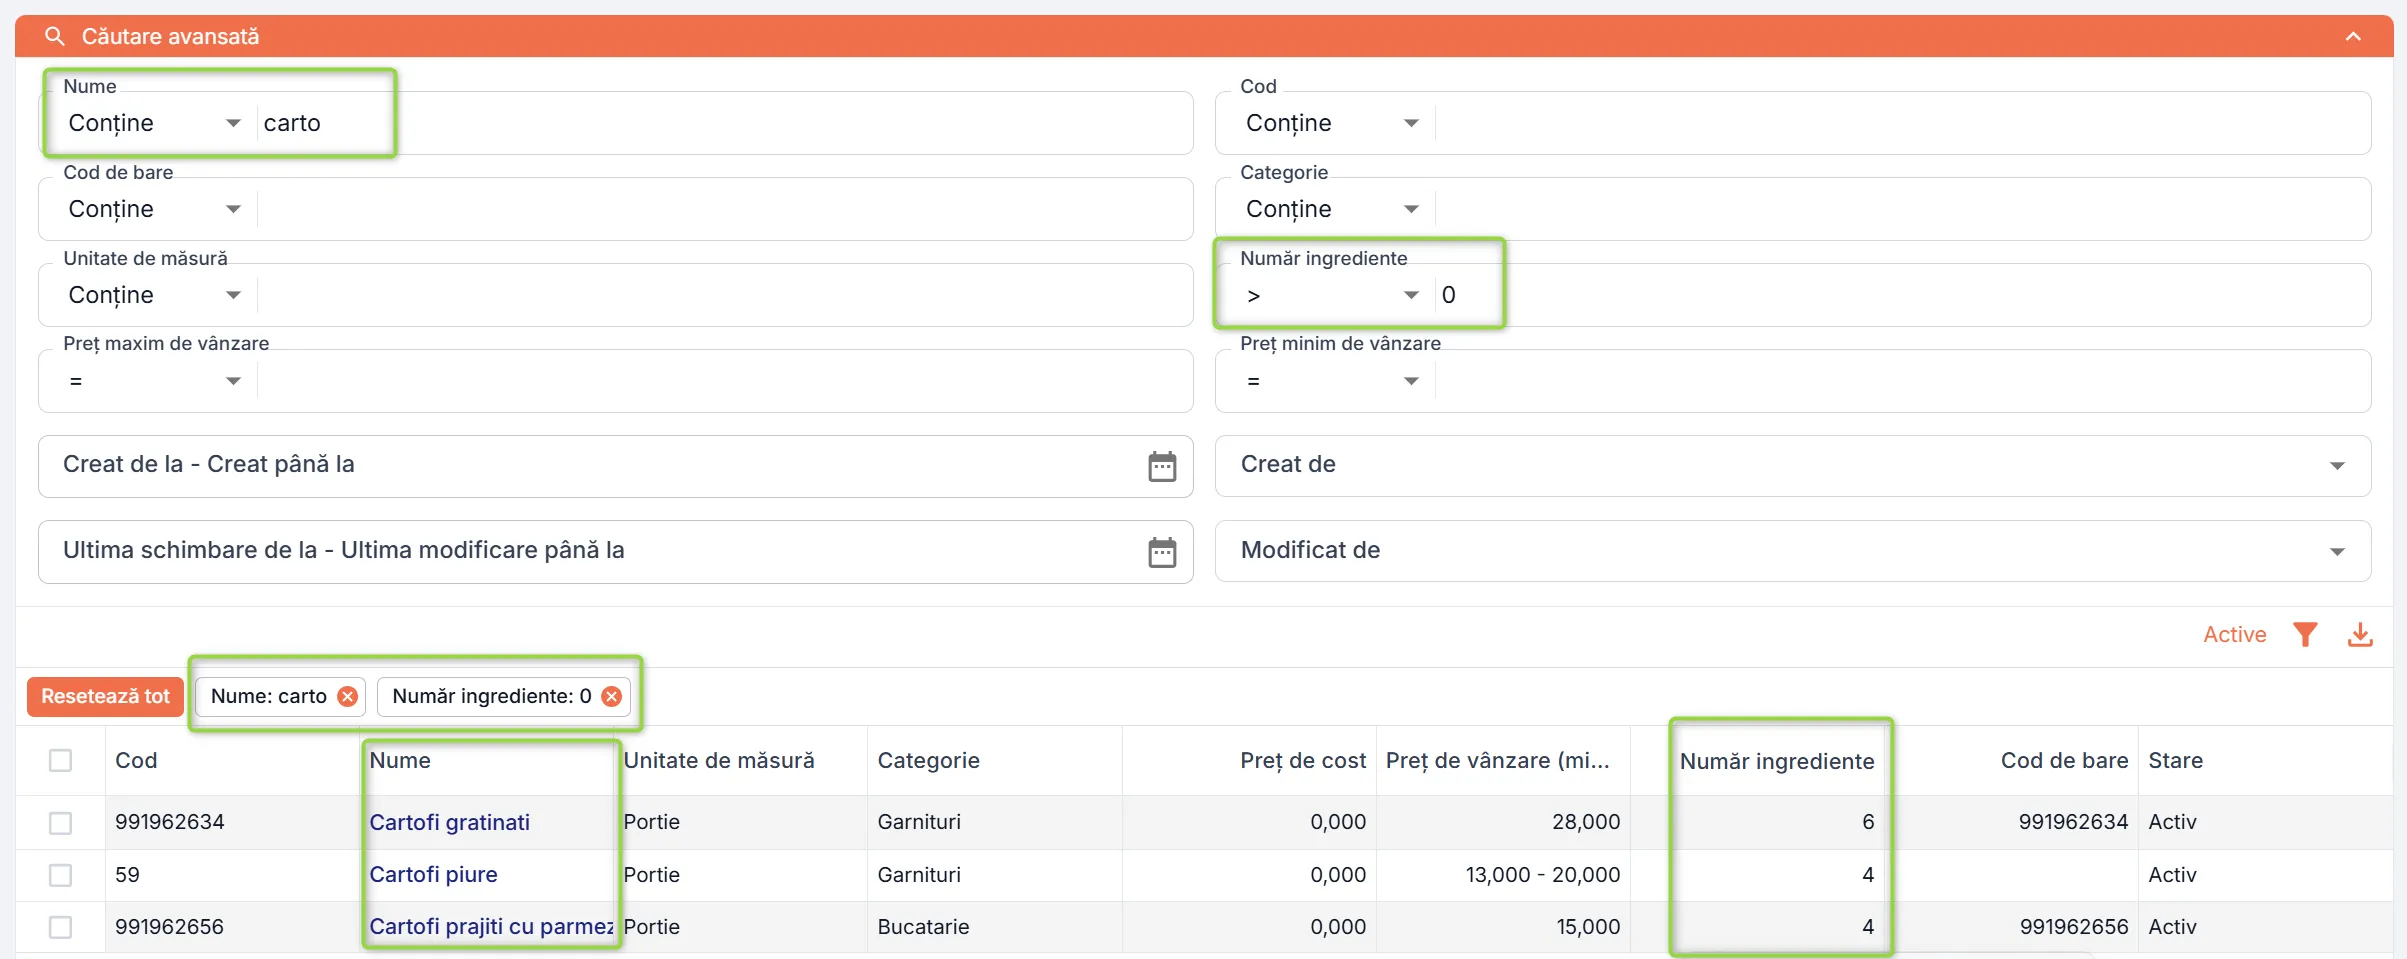Remove the Număr ingrediente: 0 filter chip

tap(611, 697)
